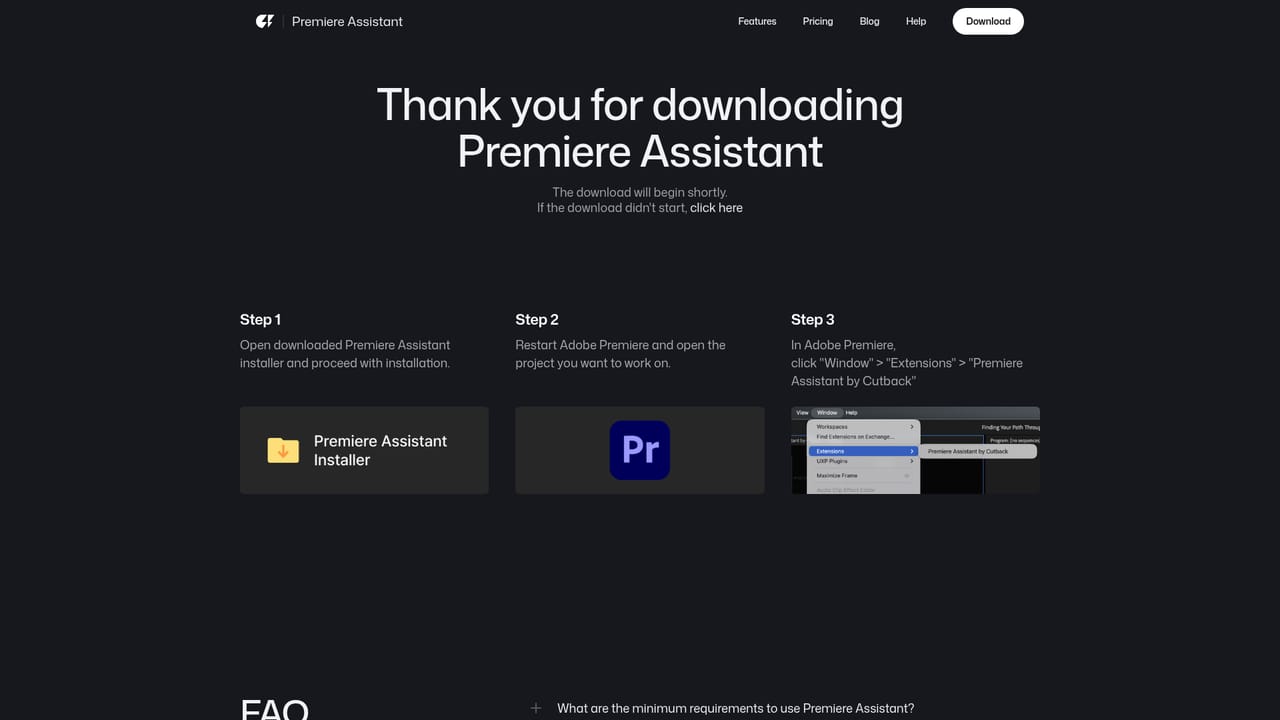Open the Step 3 Premiere menu screenshot
The width and height of the screenshot is (1280, 720).
tap(915, 450)
